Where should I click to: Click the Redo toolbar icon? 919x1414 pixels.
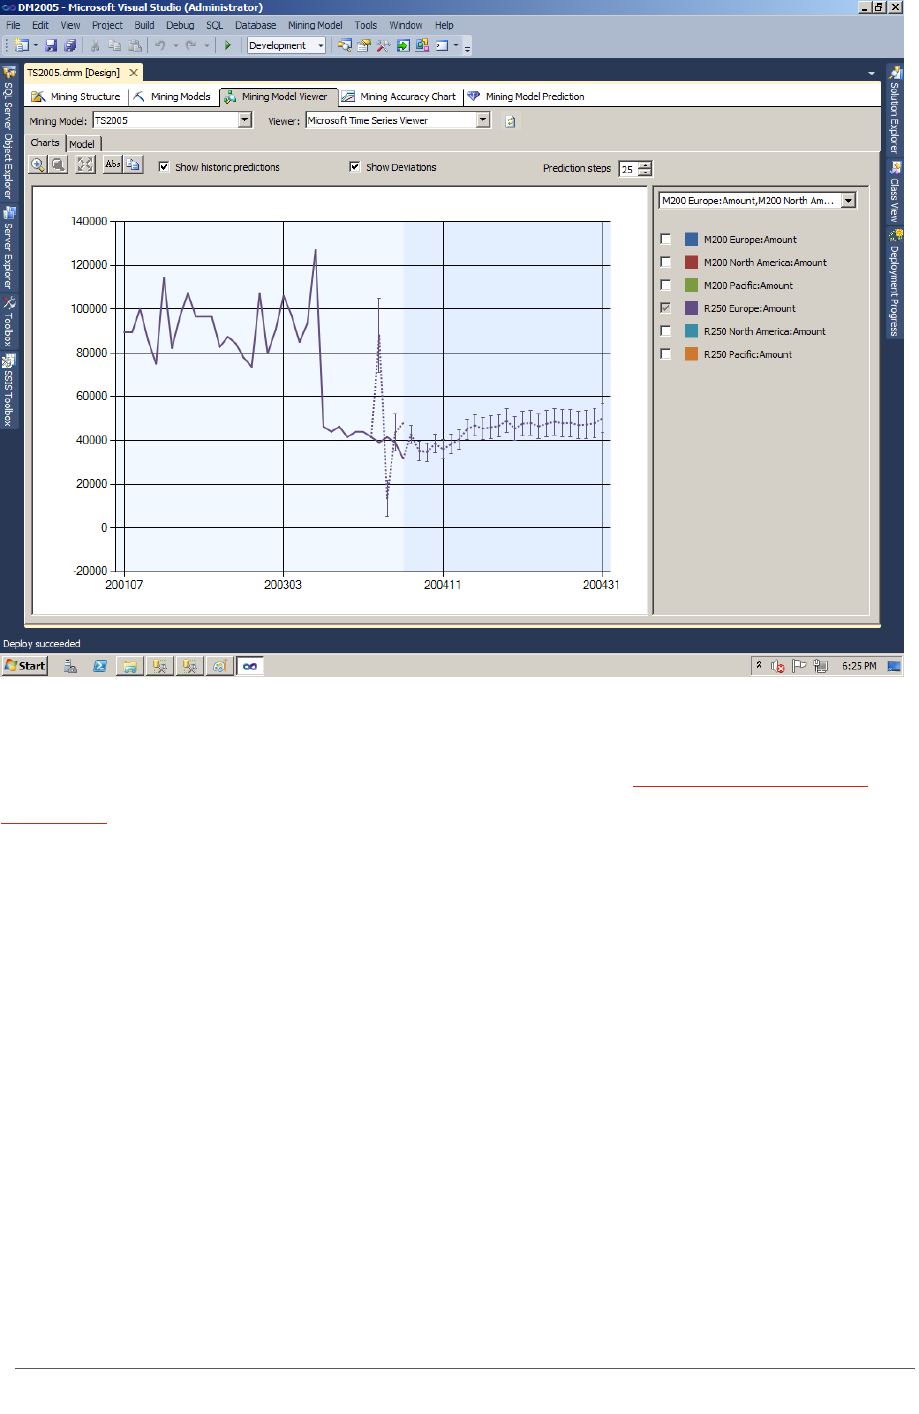tap(191, 45)
